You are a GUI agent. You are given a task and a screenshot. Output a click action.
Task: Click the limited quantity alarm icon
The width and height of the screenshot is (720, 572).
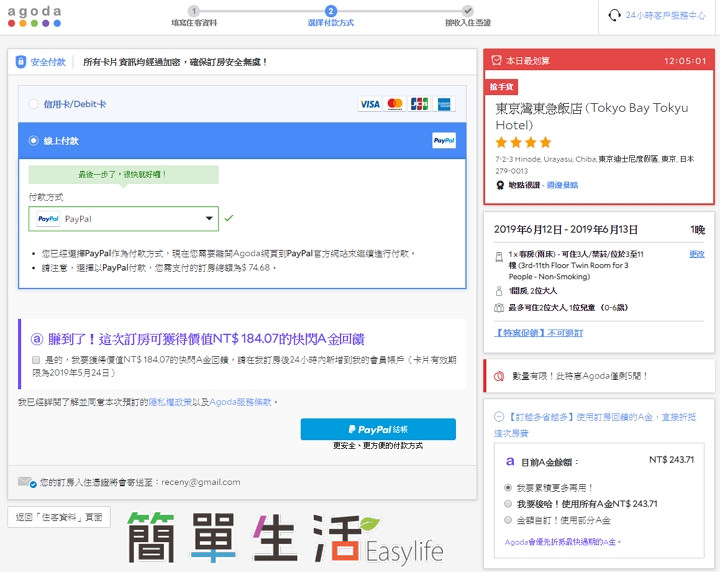(x=499, y=376)
